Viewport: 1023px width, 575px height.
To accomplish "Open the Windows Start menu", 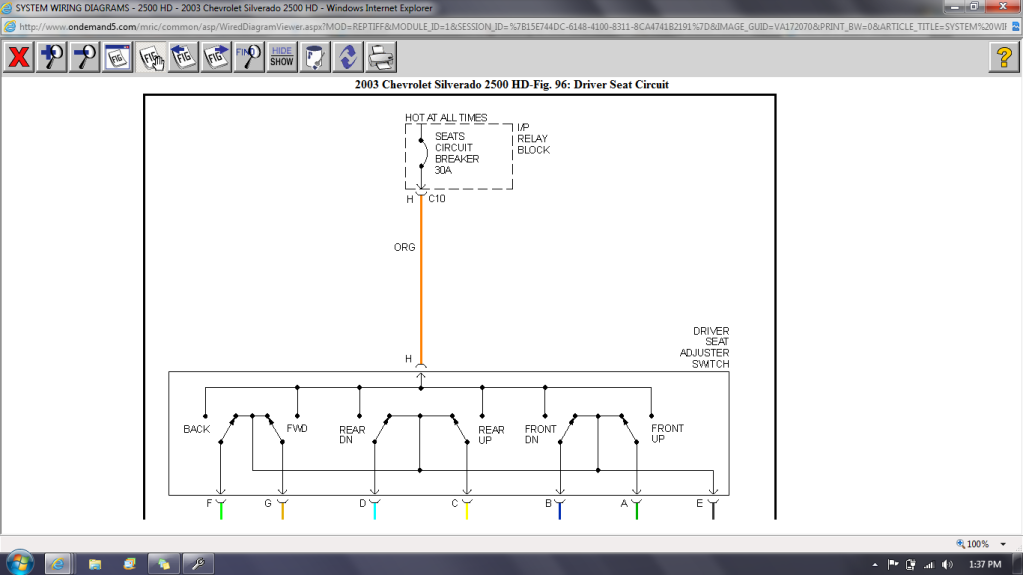I will coord(20,563).
